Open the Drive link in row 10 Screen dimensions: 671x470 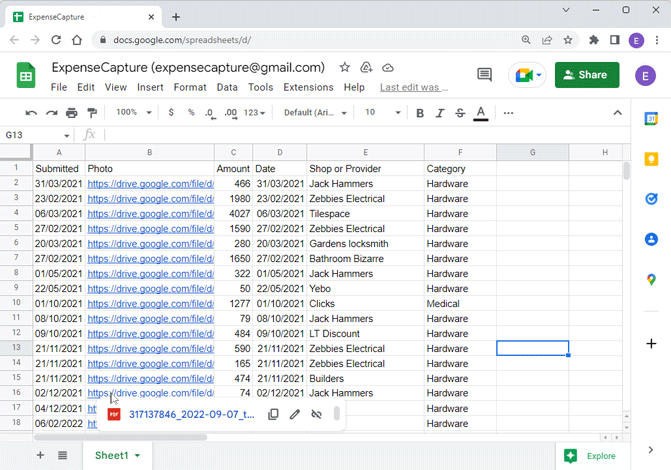(150, 304)
